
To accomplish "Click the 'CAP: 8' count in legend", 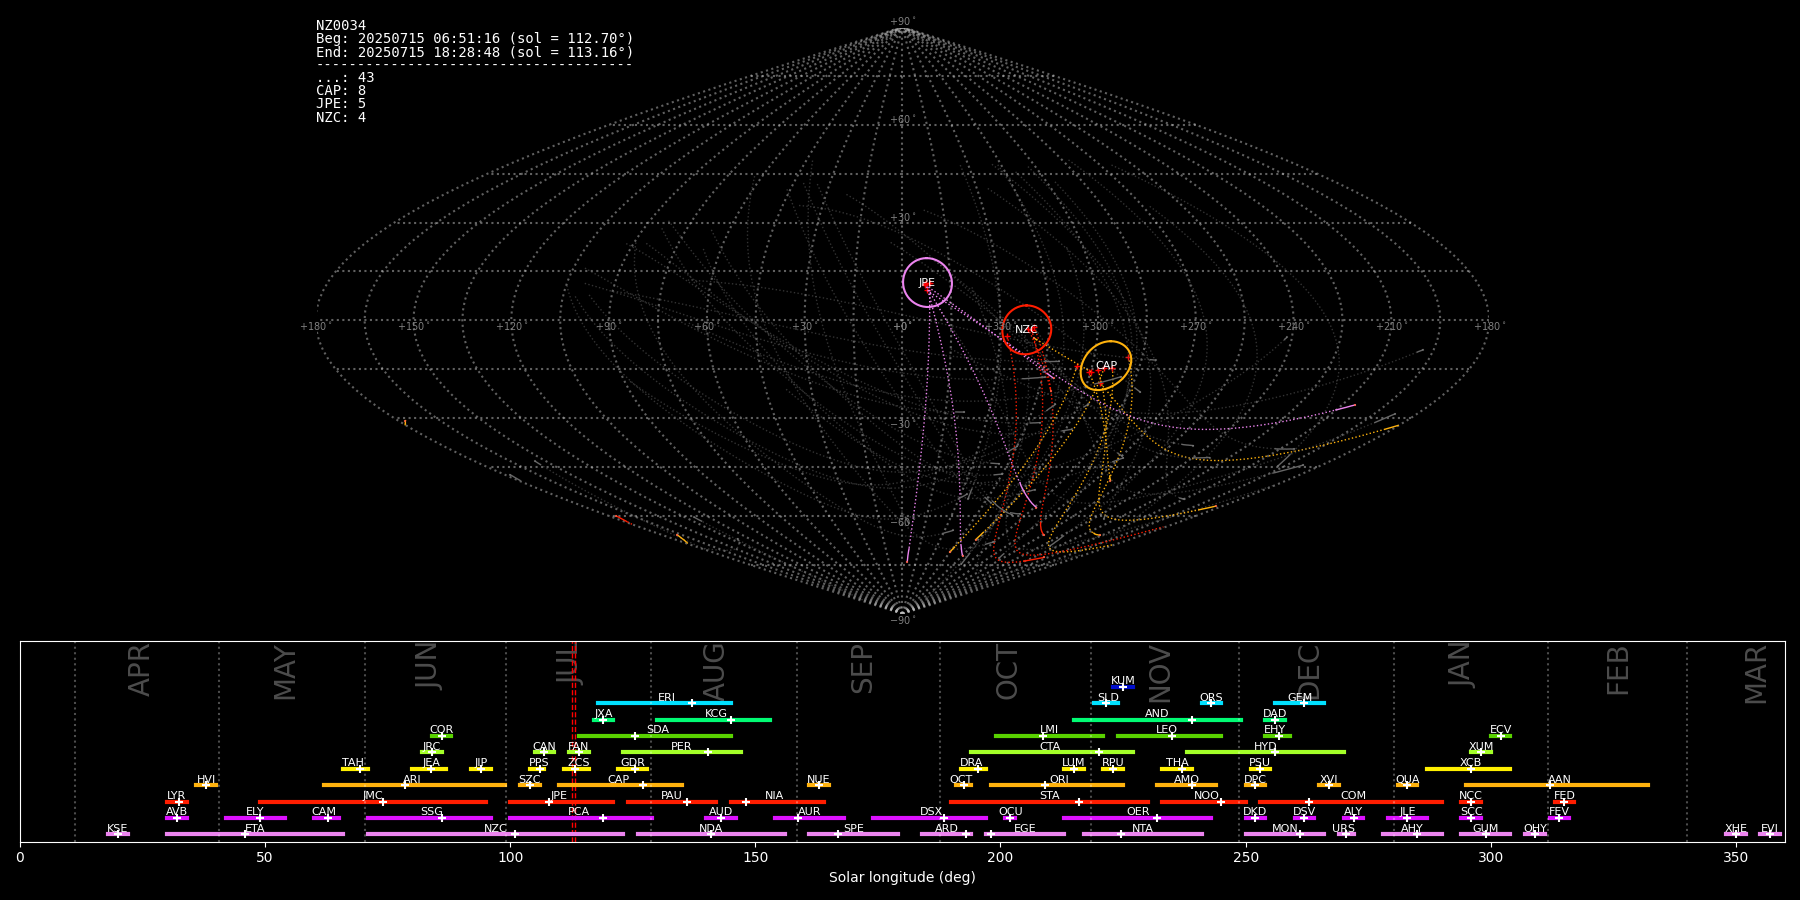I will pos(341,90).
